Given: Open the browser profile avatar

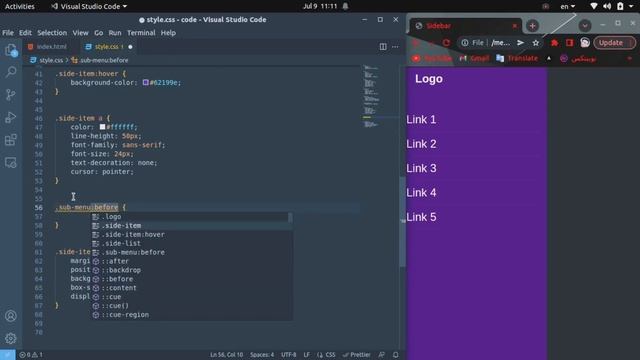Looking at the screenshot, I should point(585,42).
